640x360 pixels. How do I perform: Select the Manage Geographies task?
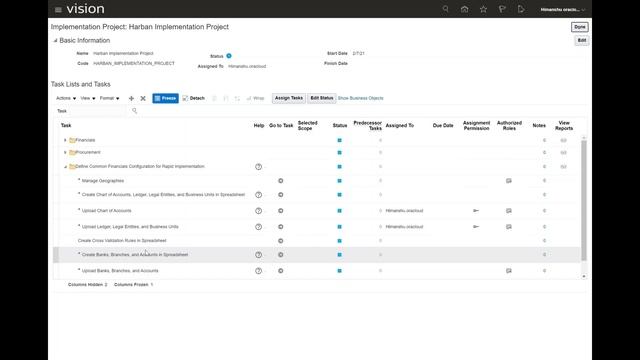click(x=102, y=181)
